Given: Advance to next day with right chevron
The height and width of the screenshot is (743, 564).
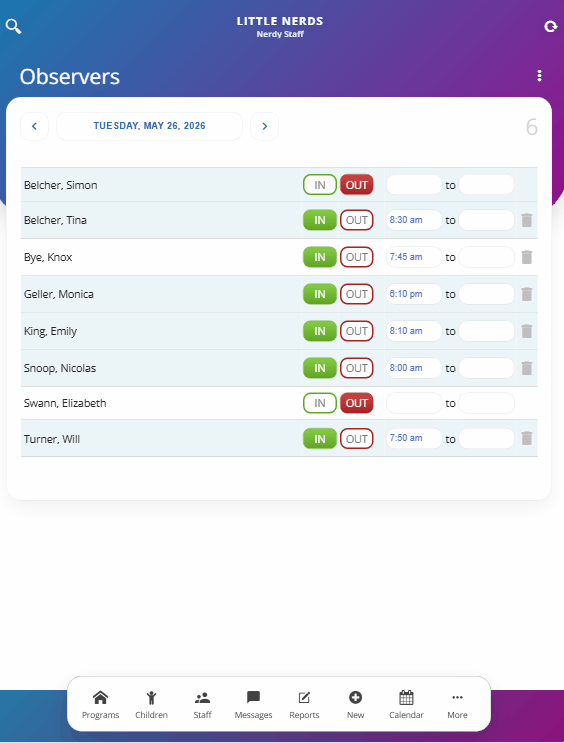Looking at the screenshot, I should click(264, 126).
